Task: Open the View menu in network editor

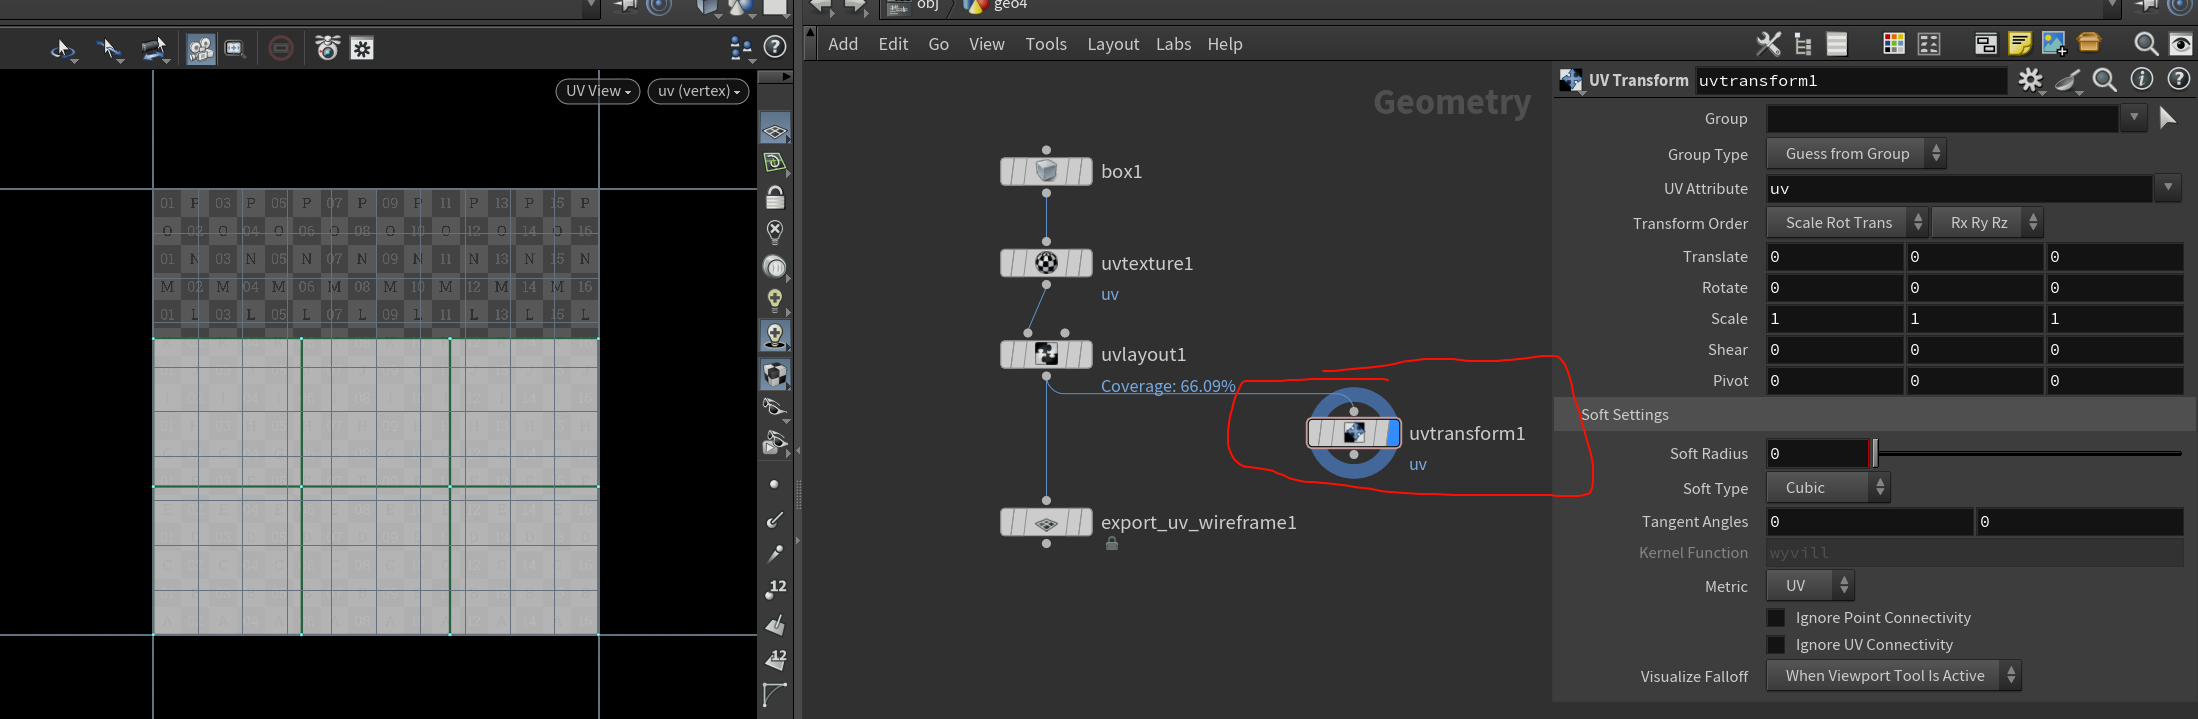Action: pyautogui.click(x=986, y=44)
